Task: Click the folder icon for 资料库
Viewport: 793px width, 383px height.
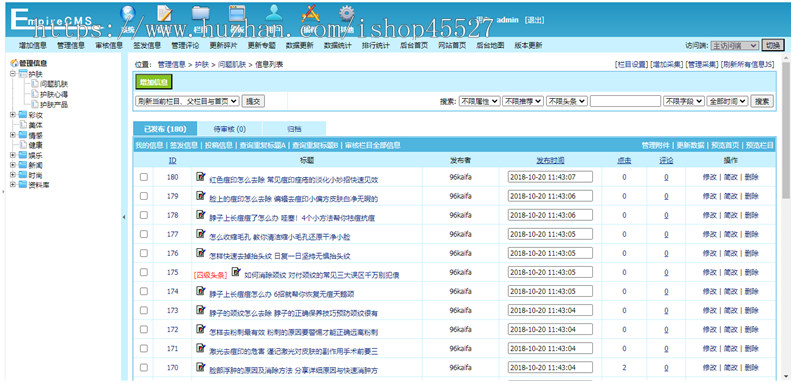Action: pyautogui.click(x=22, y=185)
